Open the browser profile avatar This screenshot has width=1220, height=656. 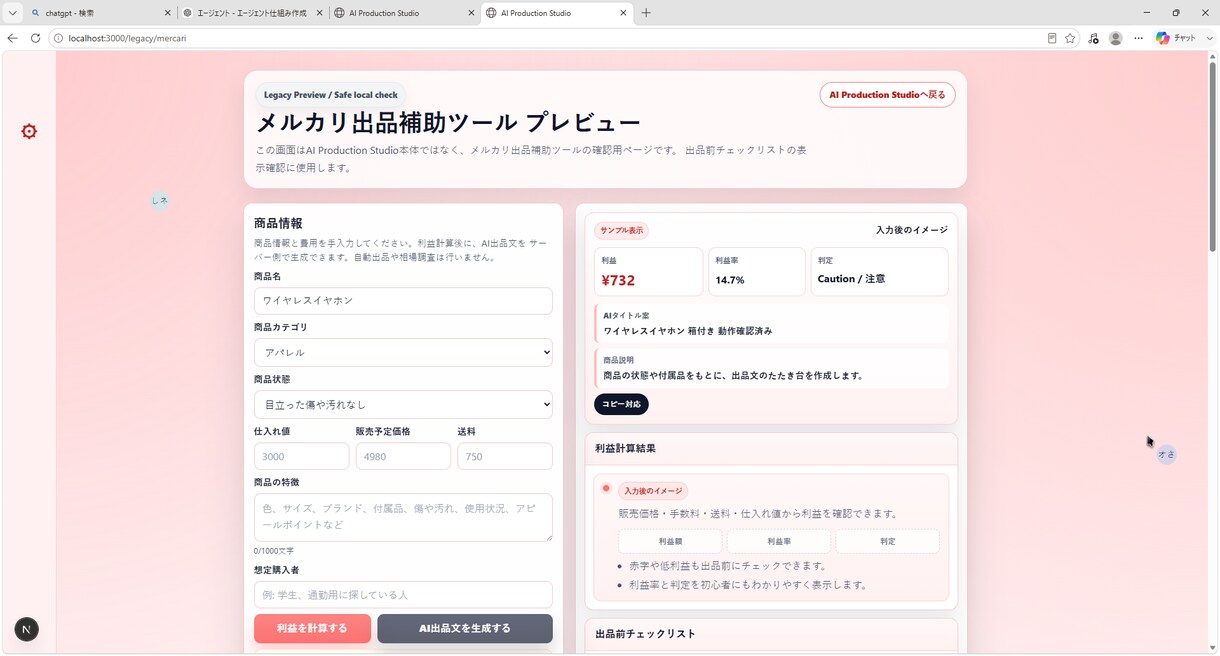tap(1115, 38)
